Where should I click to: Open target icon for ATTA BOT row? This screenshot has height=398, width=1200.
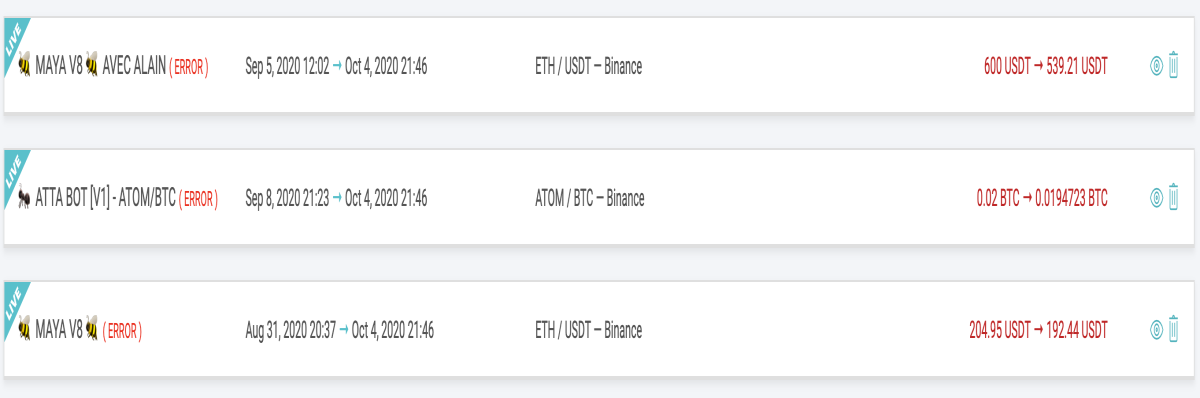point(1156,198)
